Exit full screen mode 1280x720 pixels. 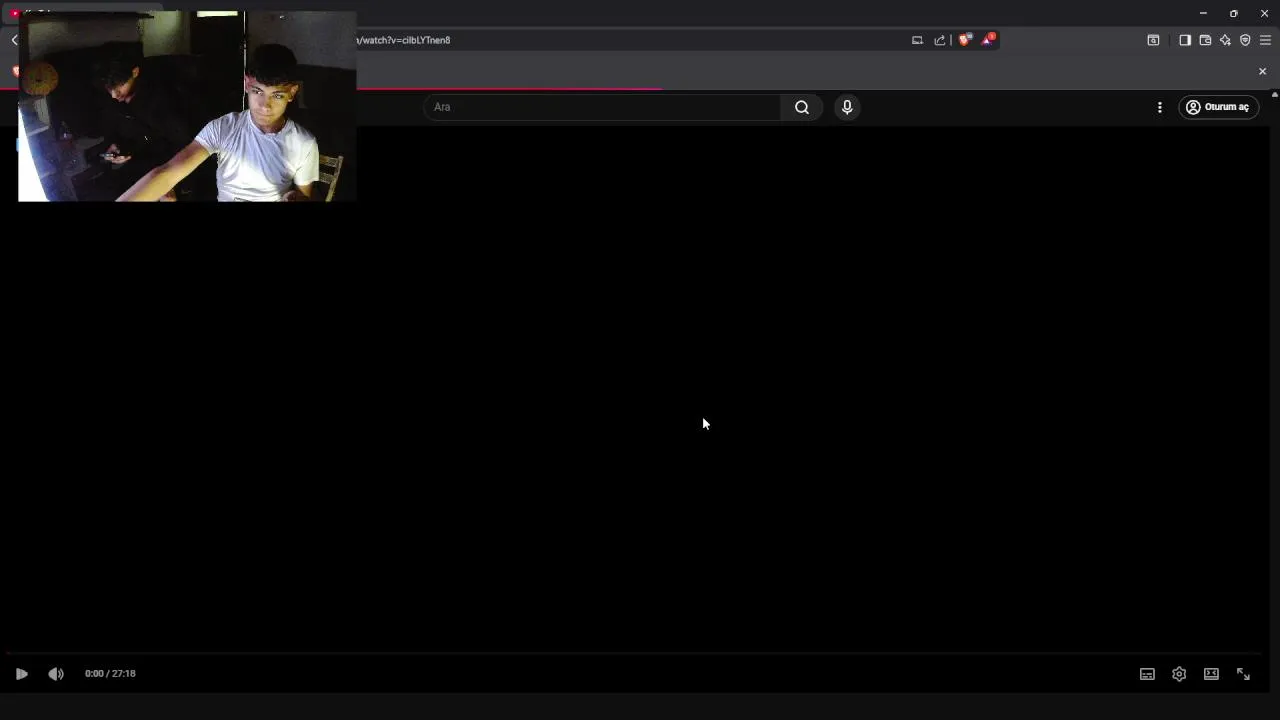click(x=1243, y=674)
